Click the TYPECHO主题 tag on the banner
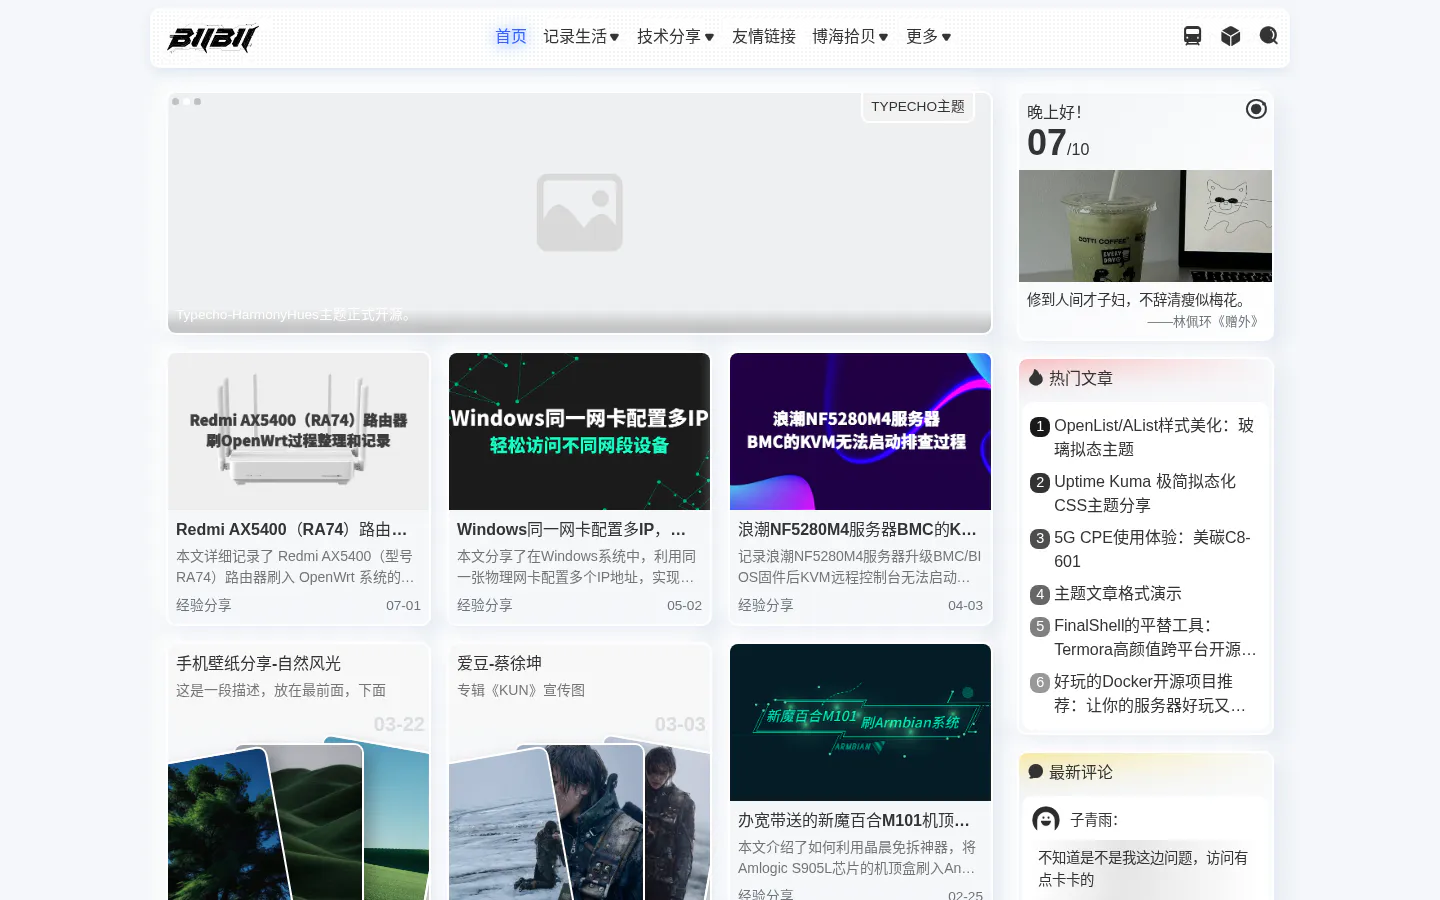Viewport: 1440px width, 900px height. click(x=918, y=107)
